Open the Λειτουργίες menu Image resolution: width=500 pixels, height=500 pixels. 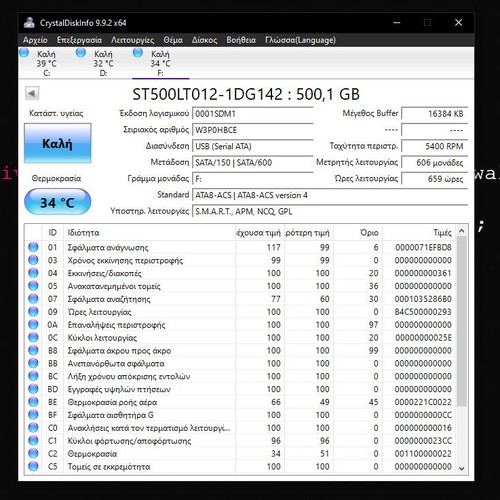click(x=132, y=40)
